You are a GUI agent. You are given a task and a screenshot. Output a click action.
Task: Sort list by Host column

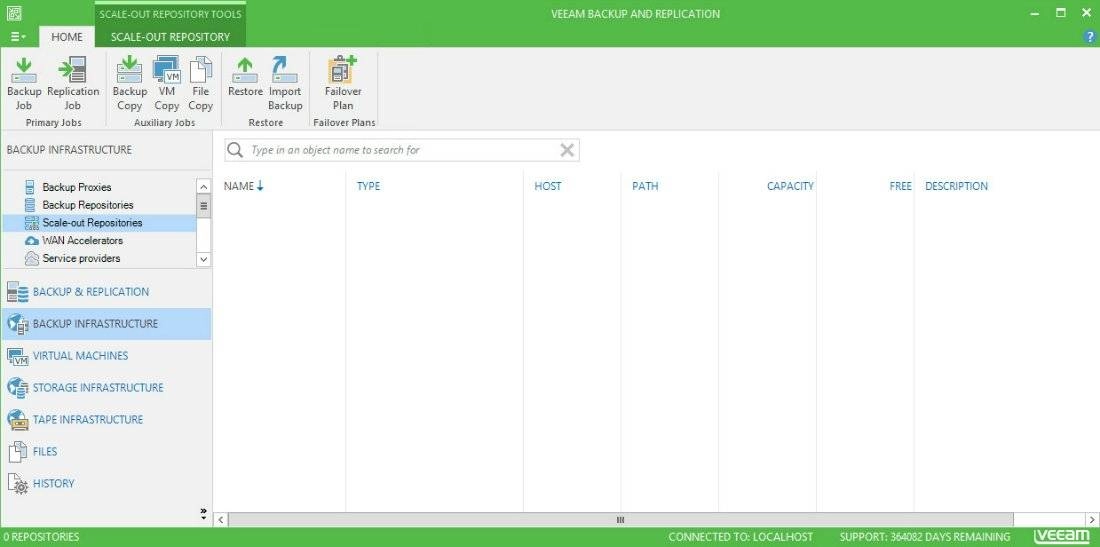coord(548,186)
